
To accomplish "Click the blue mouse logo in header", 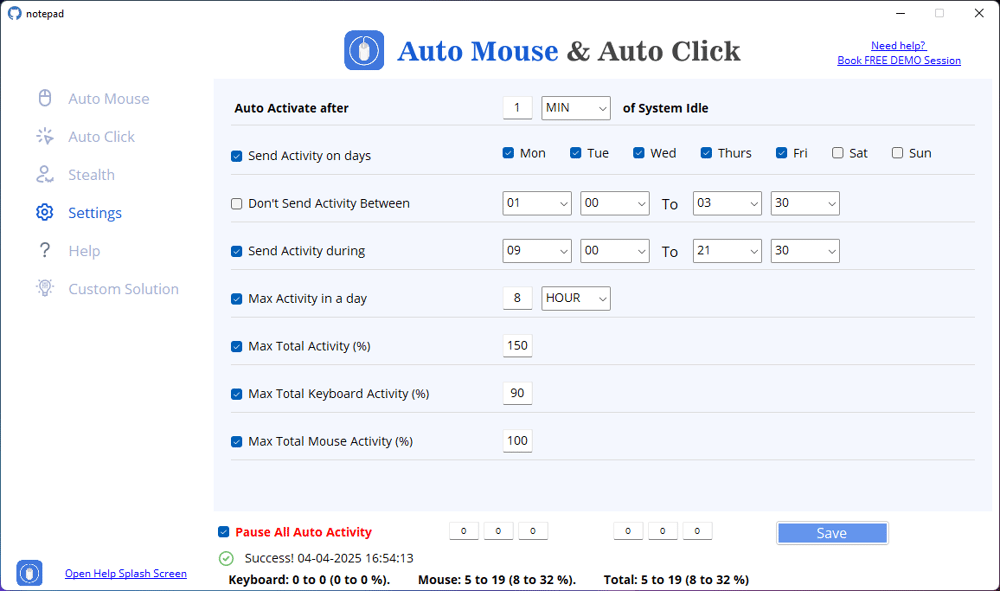I will (x=364, y=50).
